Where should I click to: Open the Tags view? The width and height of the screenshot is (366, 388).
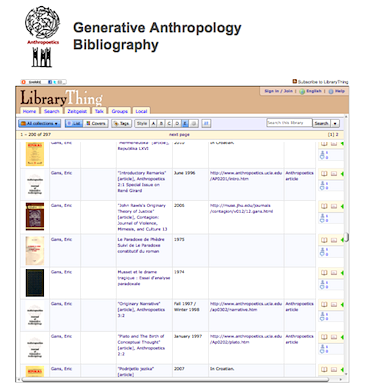coord(121,123)
